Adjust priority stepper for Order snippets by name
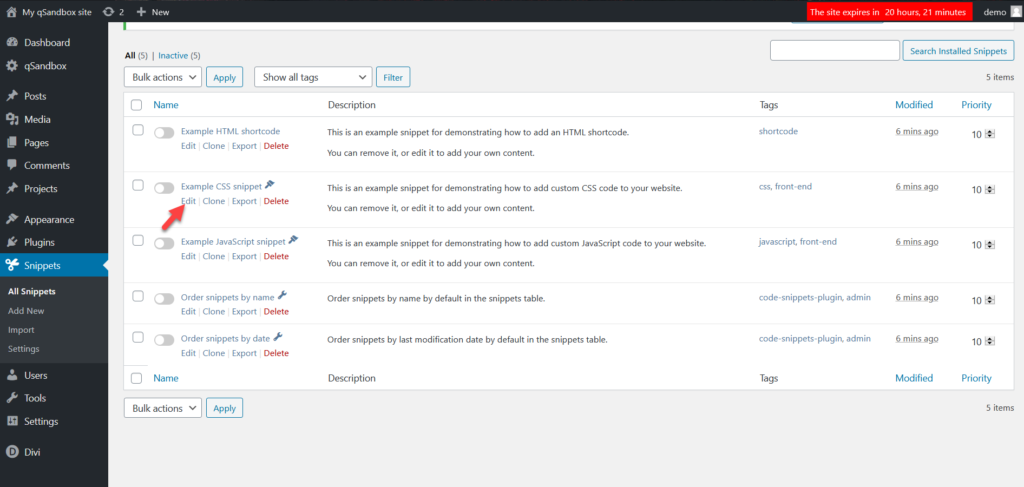The image size is (1024, 487). tap(990, 300)
